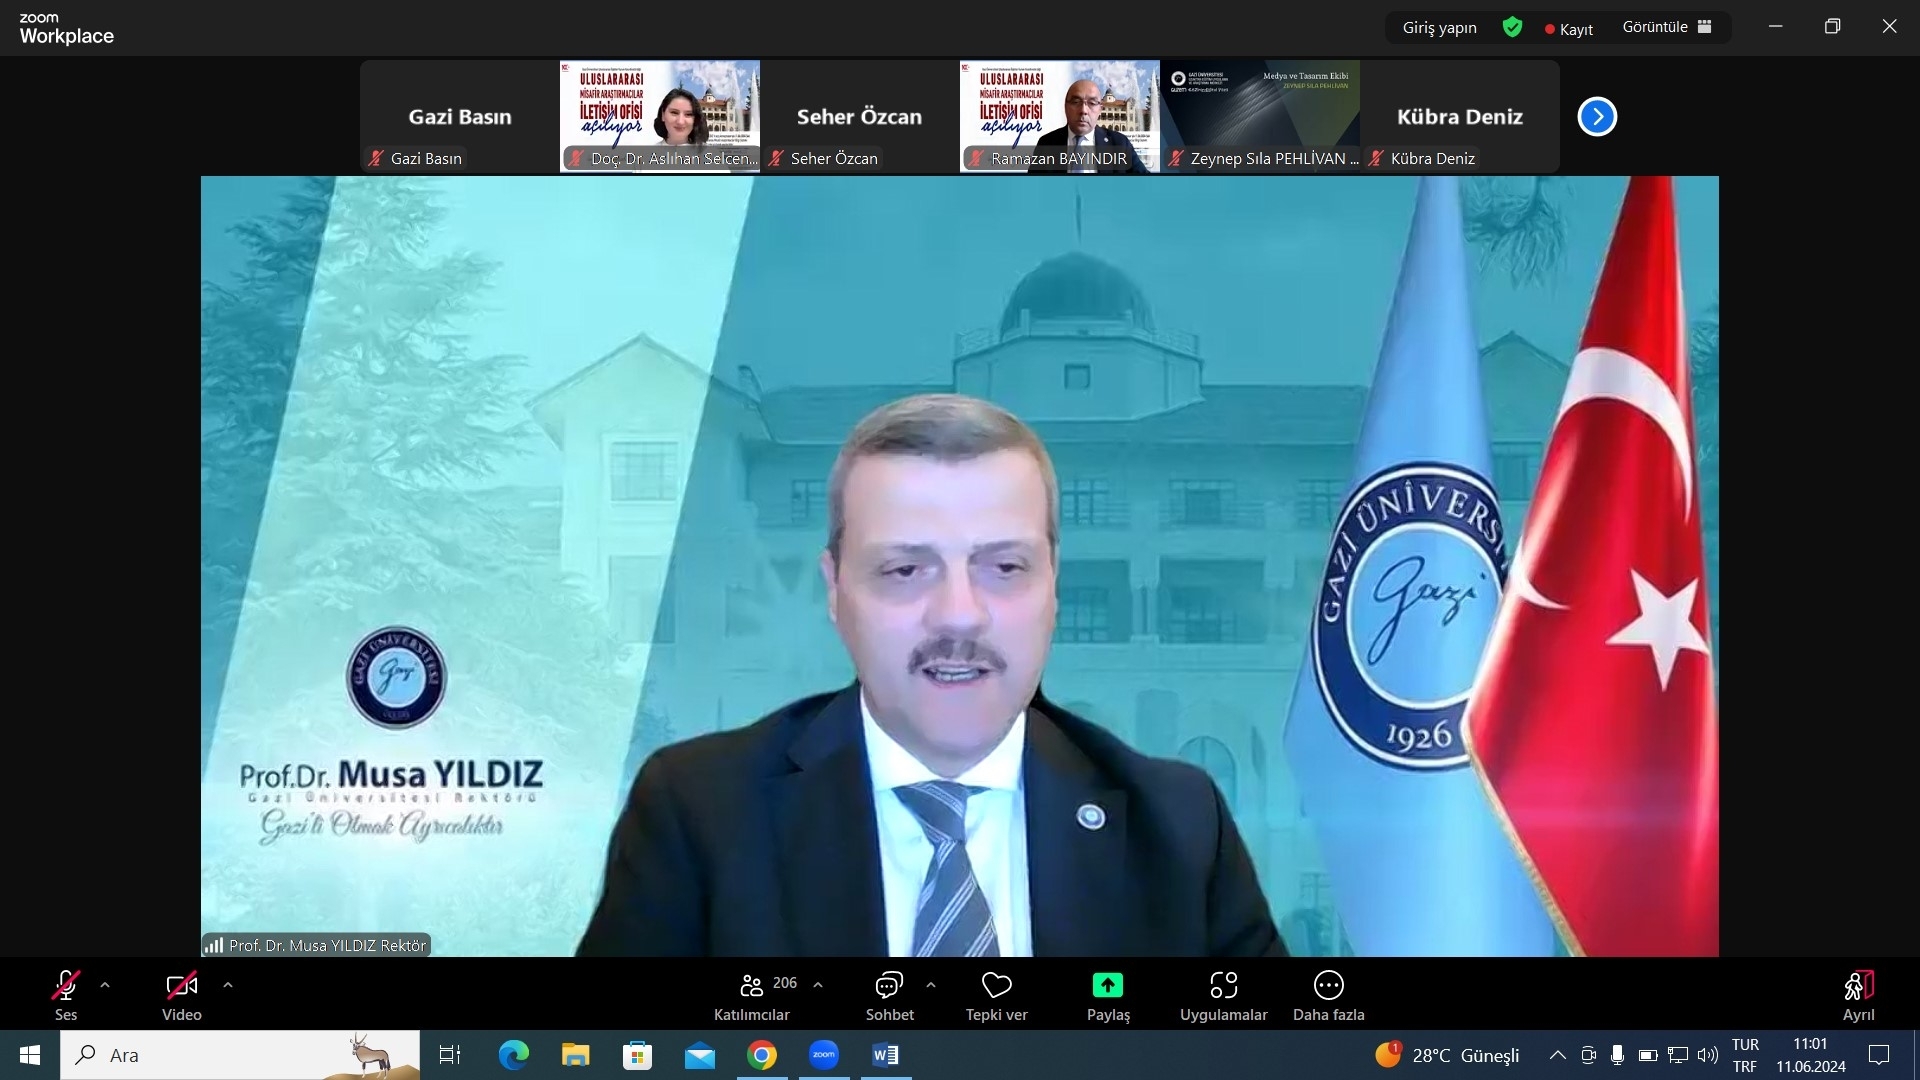Open Windows Start menu
1920x1080 pixels.
click(x=30, y=1055)
